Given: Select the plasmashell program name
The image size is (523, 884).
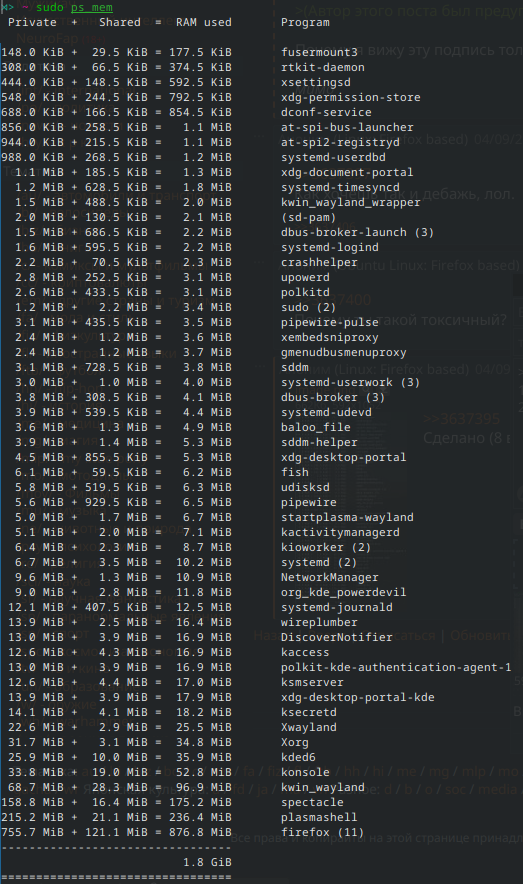Looking at the screenshot, I should 319,817.
